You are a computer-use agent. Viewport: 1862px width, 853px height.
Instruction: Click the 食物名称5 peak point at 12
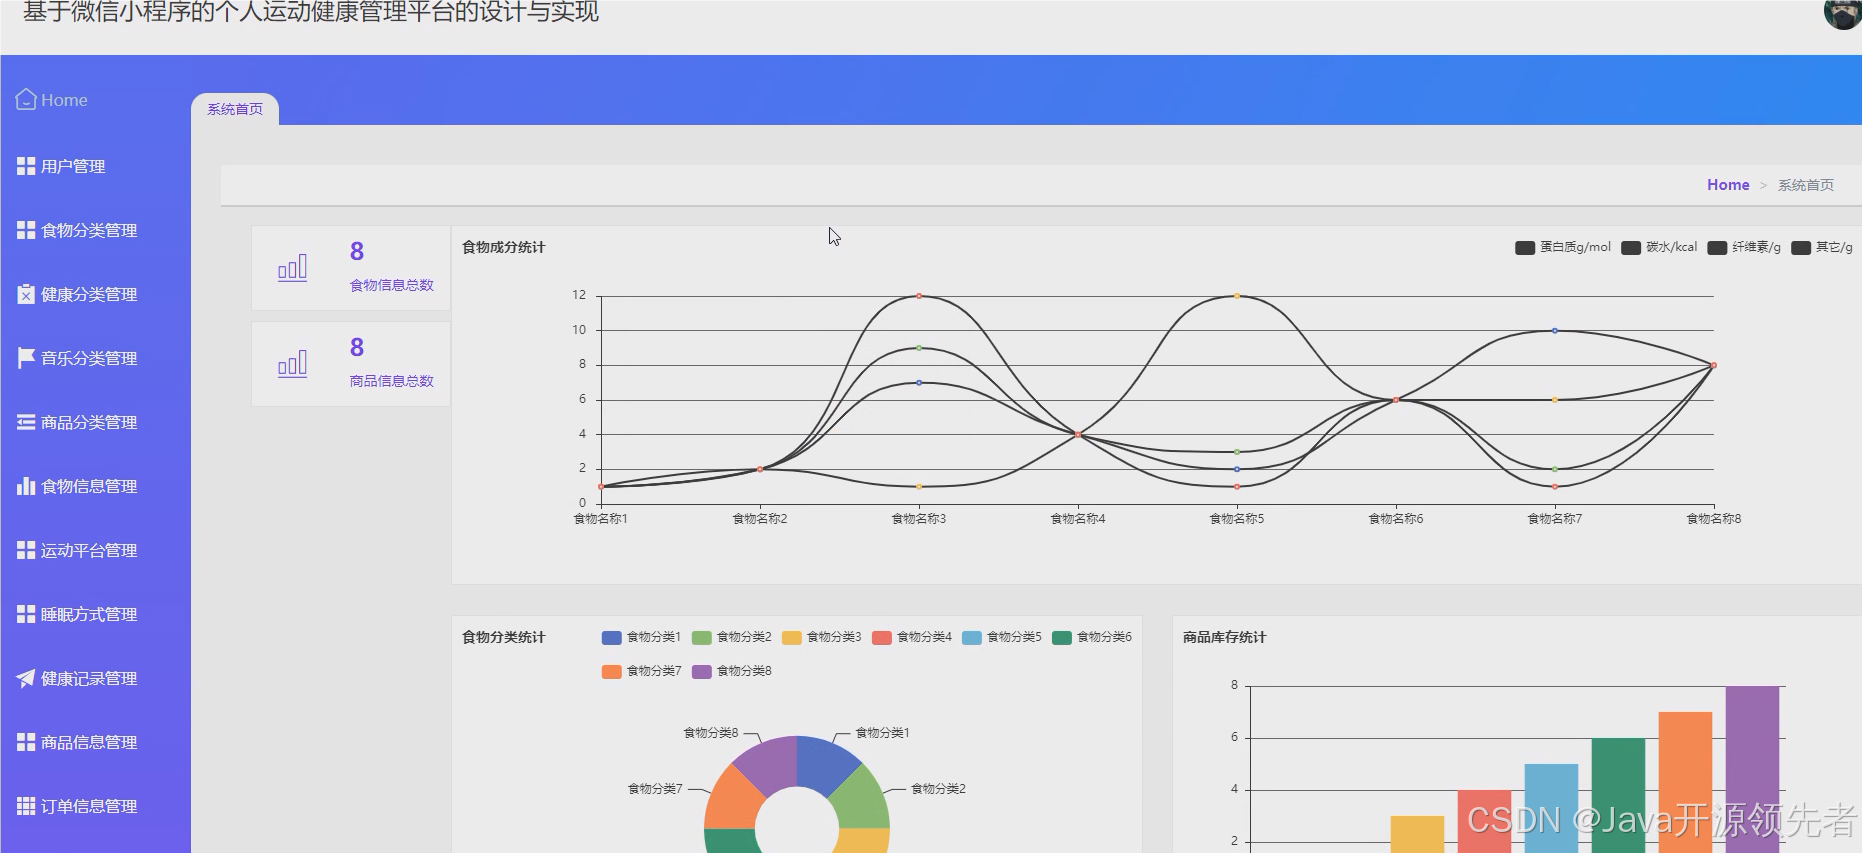1237,296
